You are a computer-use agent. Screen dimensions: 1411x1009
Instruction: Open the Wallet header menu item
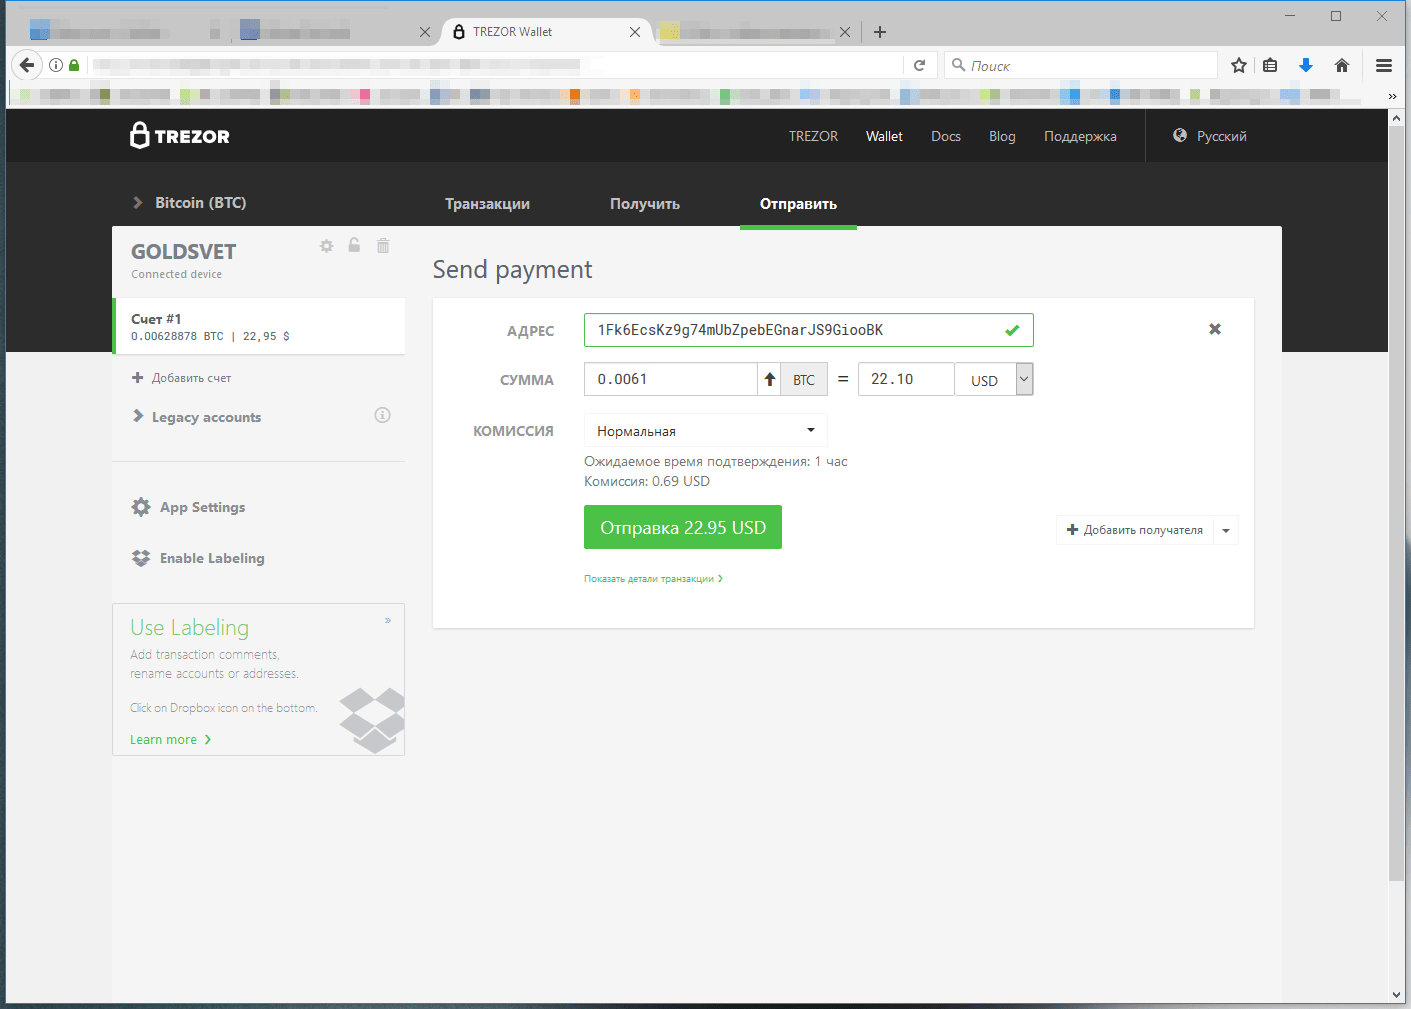tap(884, 136)
